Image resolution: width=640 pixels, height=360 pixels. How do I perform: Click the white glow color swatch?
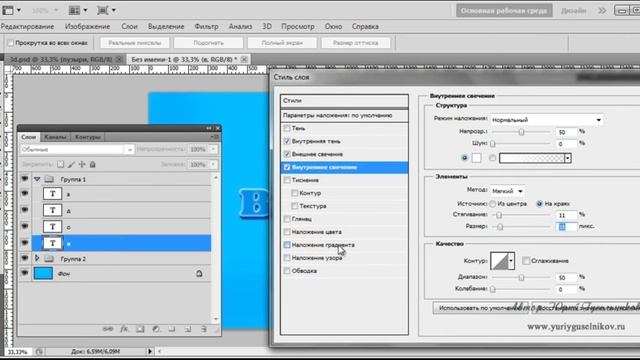pos(476,158)
